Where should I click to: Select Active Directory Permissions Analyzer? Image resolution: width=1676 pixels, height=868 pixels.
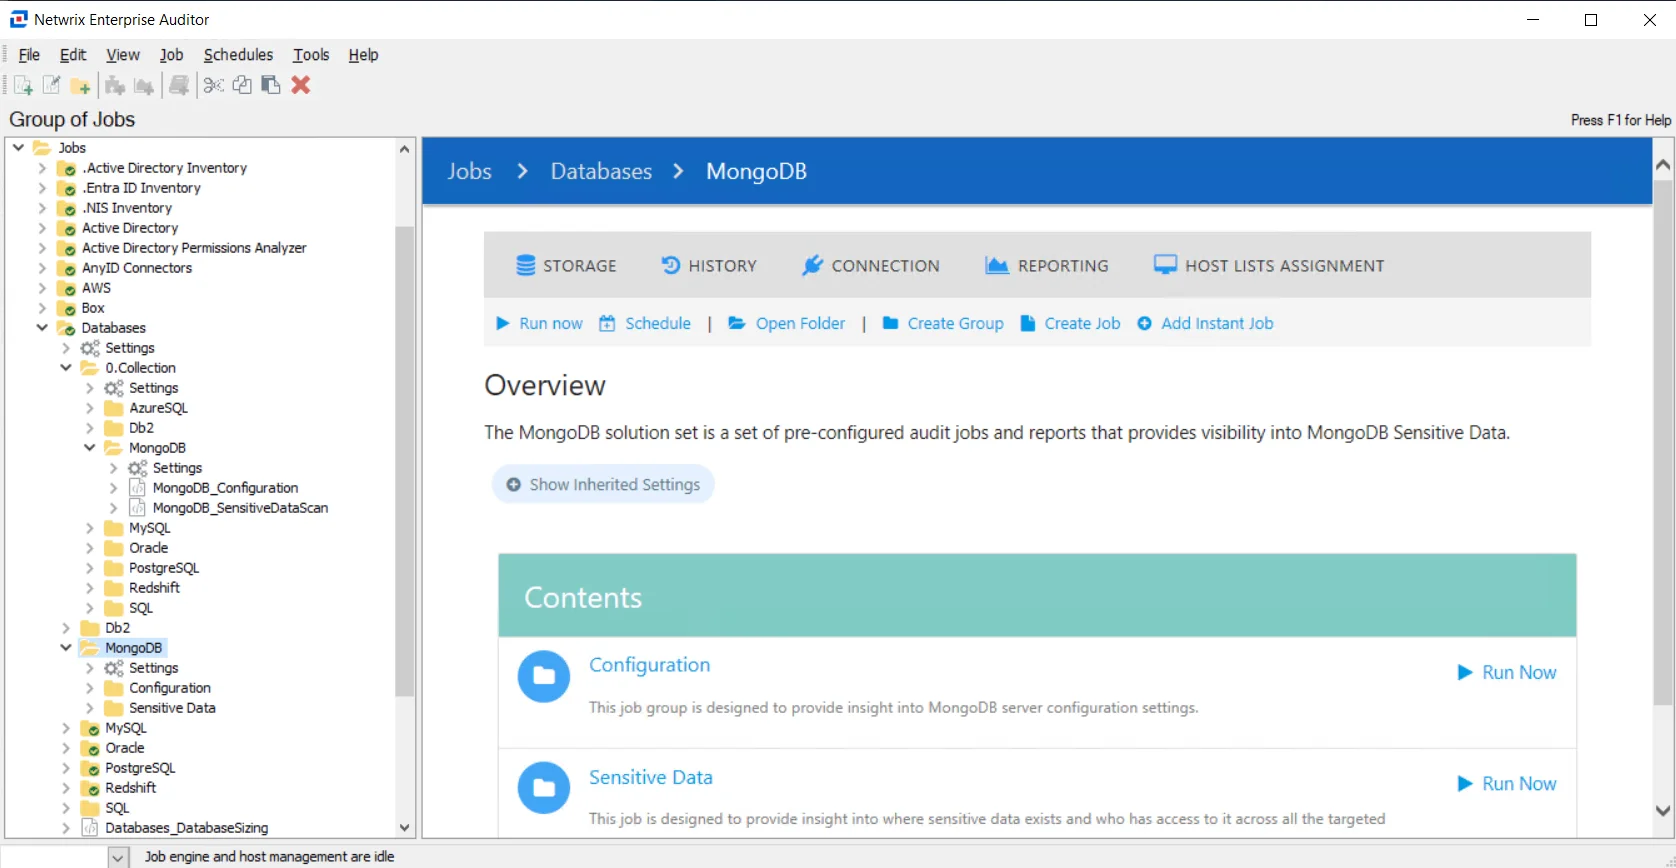point(194,248)
